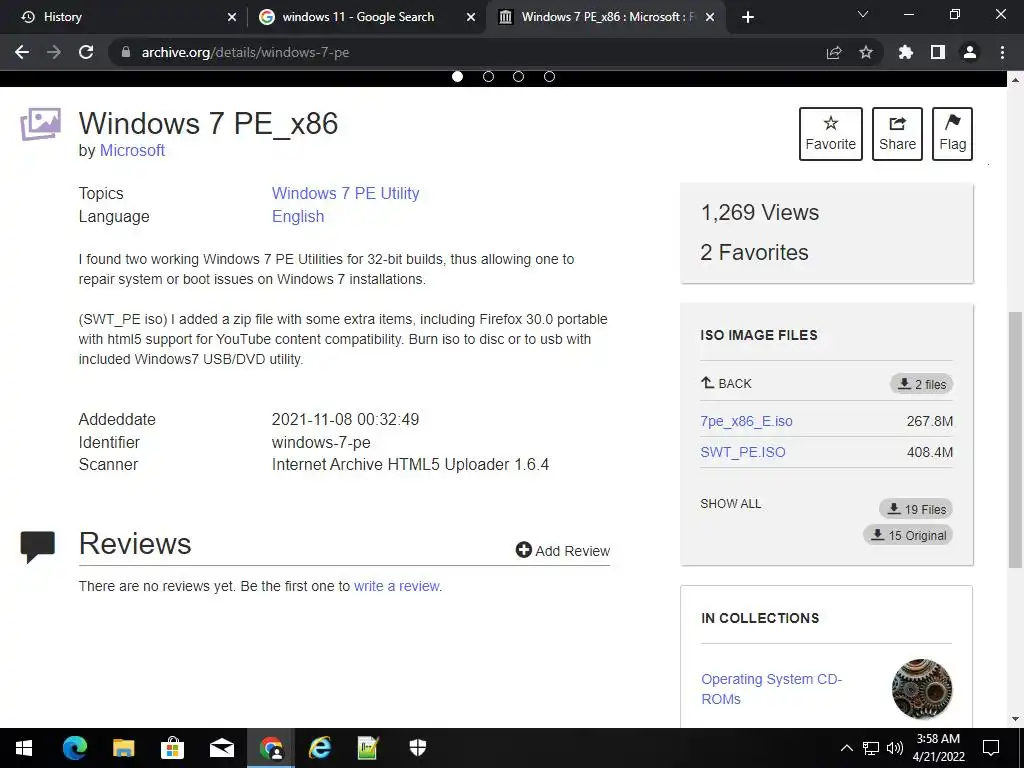
Task: Flag this item
Action: coord(952,134)
